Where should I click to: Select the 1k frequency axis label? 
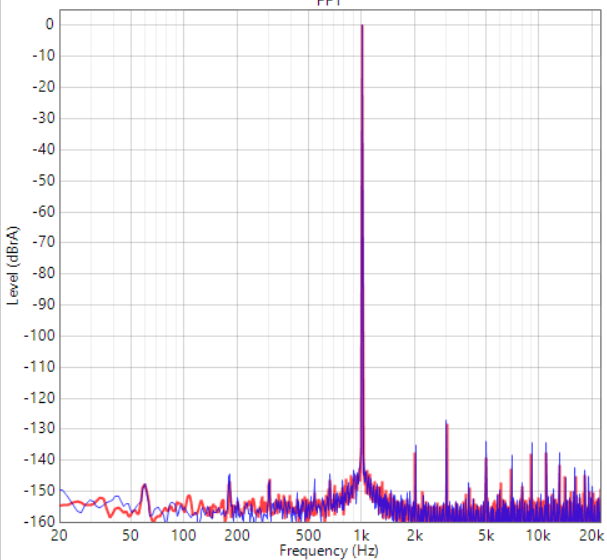(x=361, y=536)
